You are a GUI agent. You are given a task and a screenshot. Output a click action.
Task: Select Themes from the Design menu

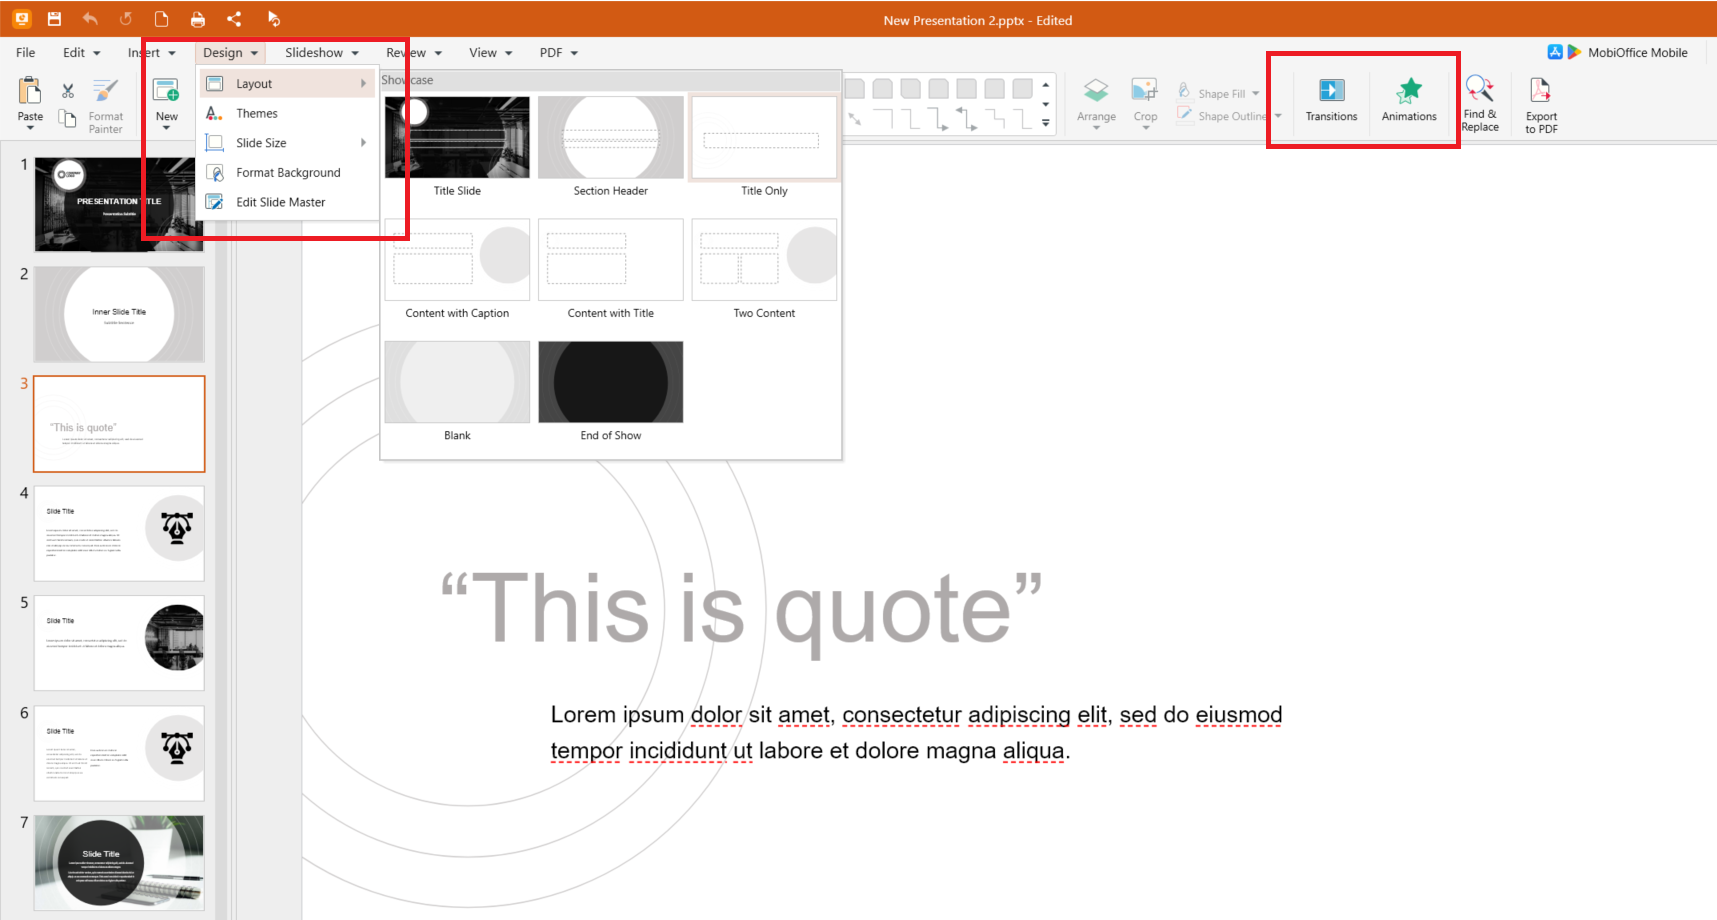257,114
